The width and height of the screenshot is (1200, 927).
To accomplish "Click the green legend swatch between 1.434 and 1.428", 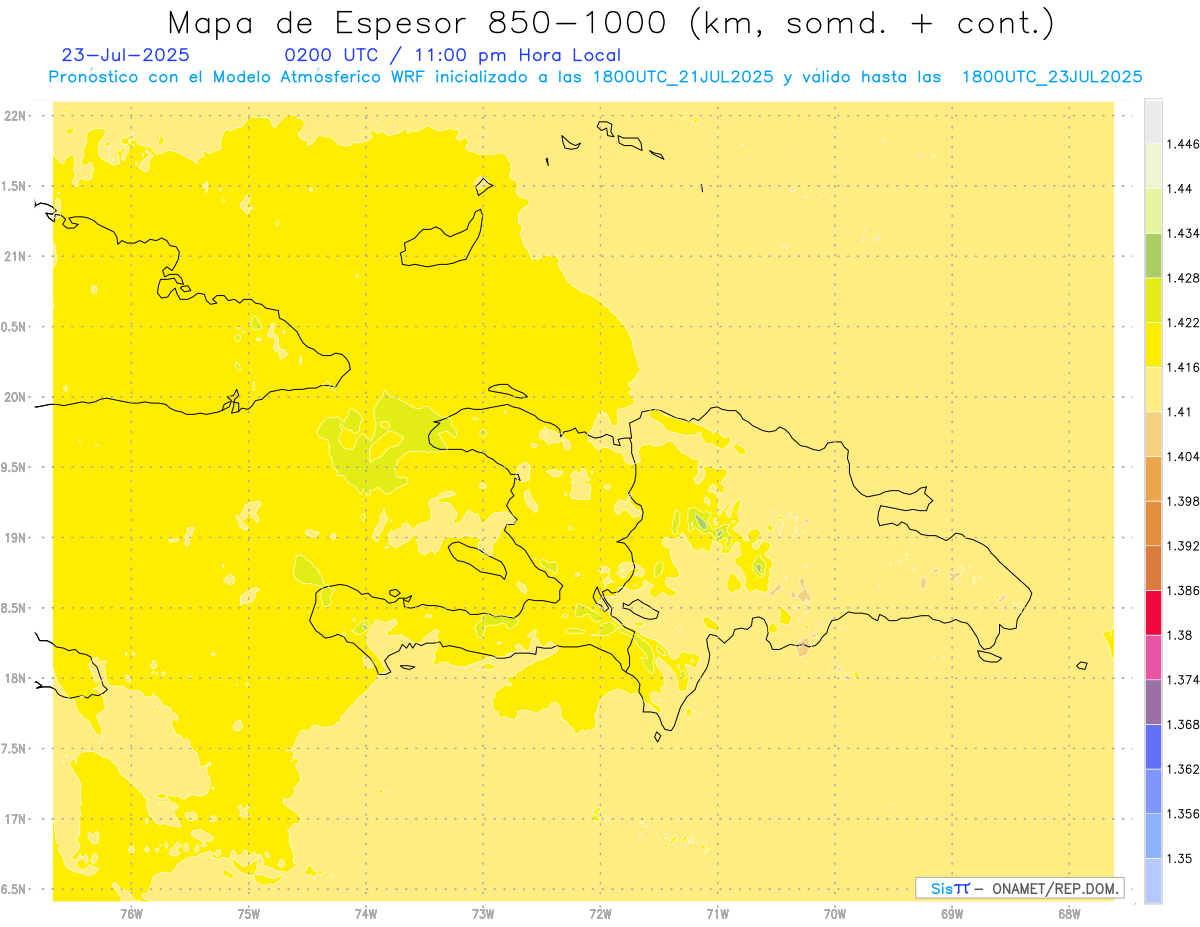I will click(1153, 255).
